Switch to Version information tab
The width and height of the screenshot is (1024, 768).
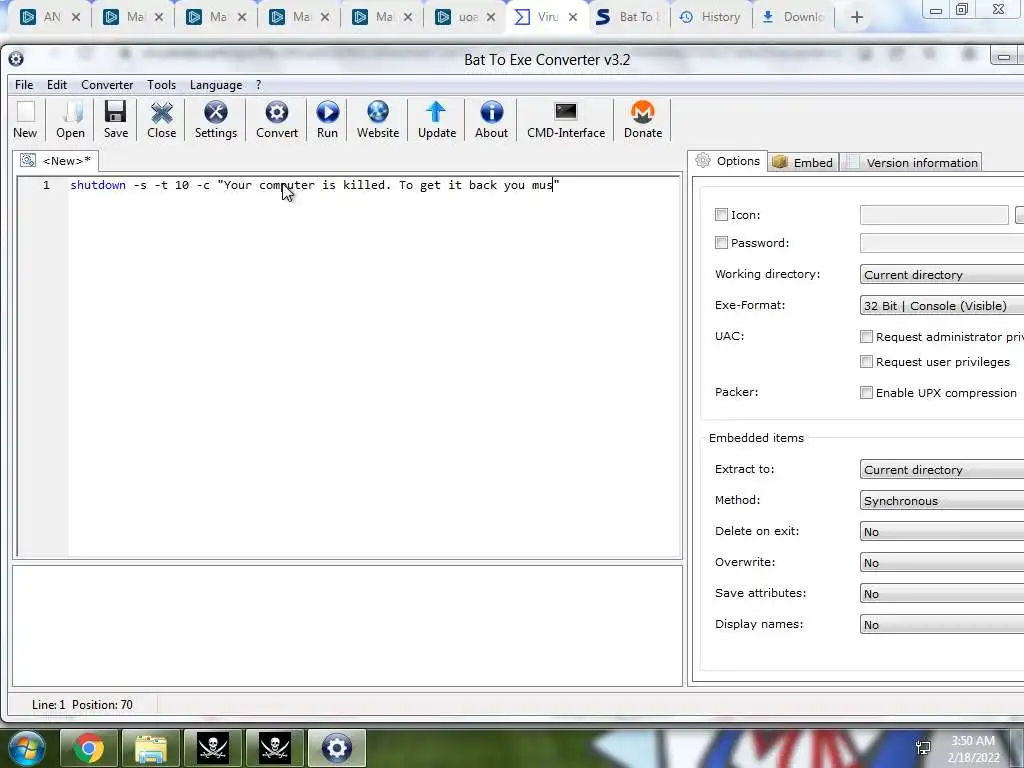click(912, 162)
